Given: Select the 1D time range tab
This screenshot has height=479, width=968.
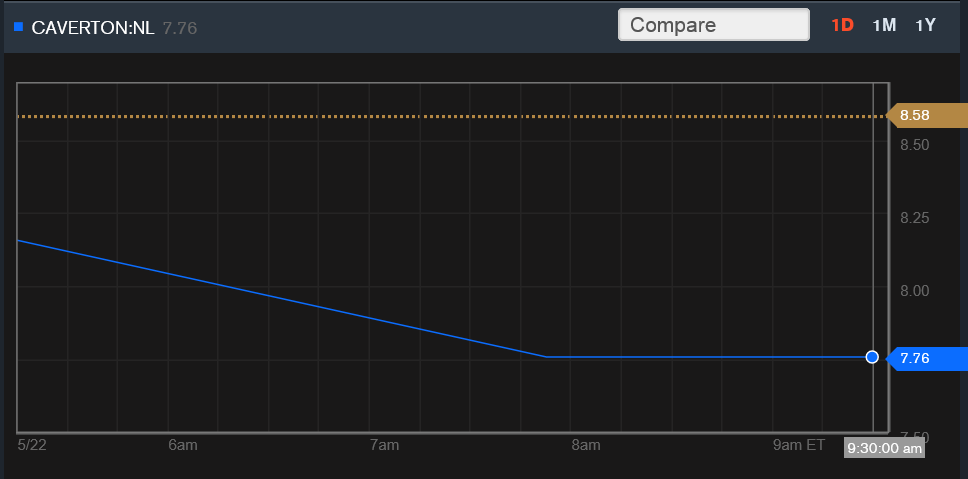Looking at the screenshot, I should pos(842,25).
